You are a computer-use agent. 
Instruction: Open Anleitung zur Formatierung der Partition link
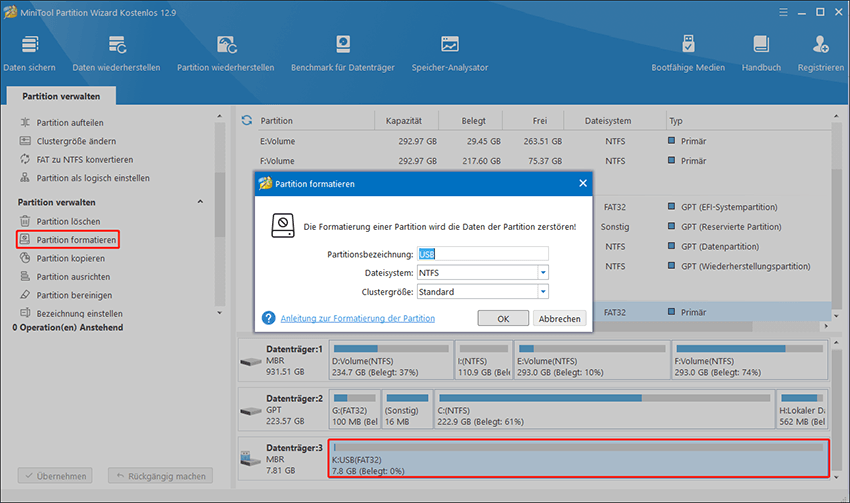click(357, 318)
